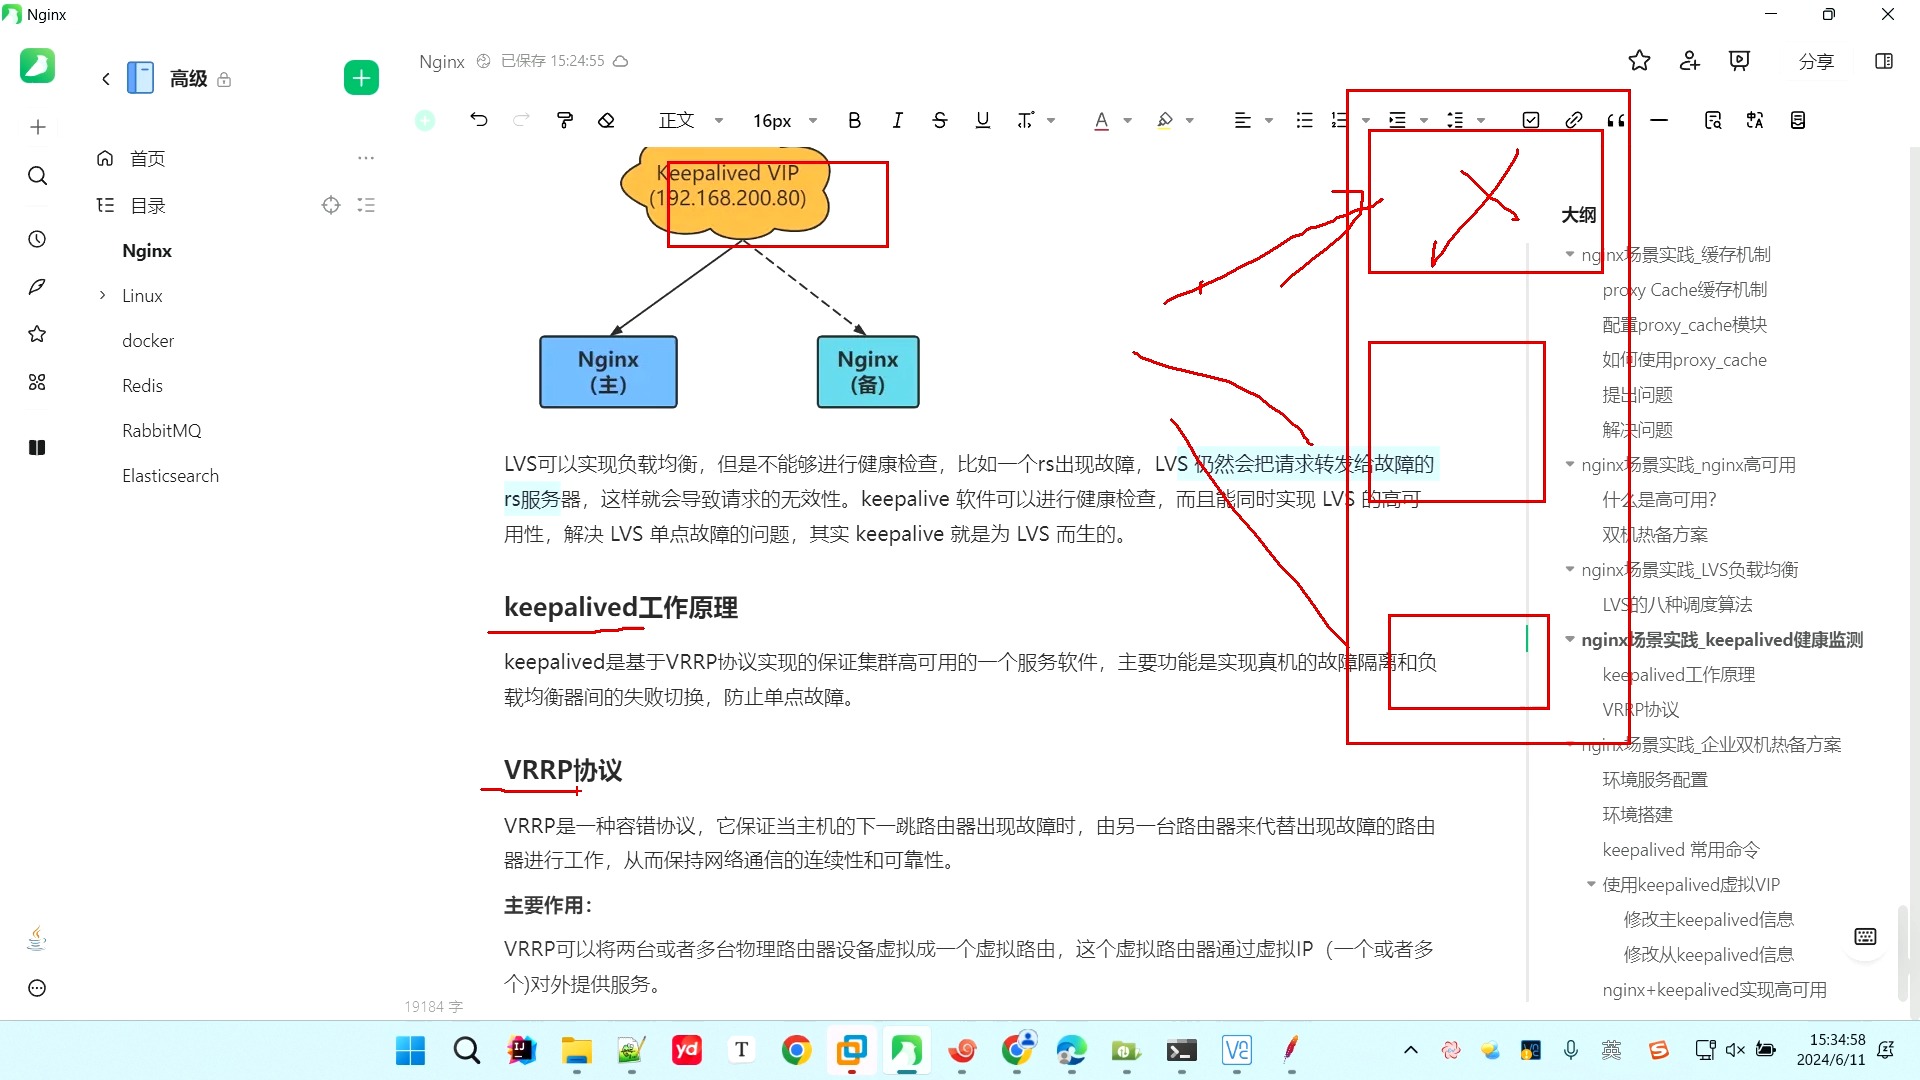Open the Elasticsearch document
This screenshot has width=1920, height=1080.
point(170,475)
